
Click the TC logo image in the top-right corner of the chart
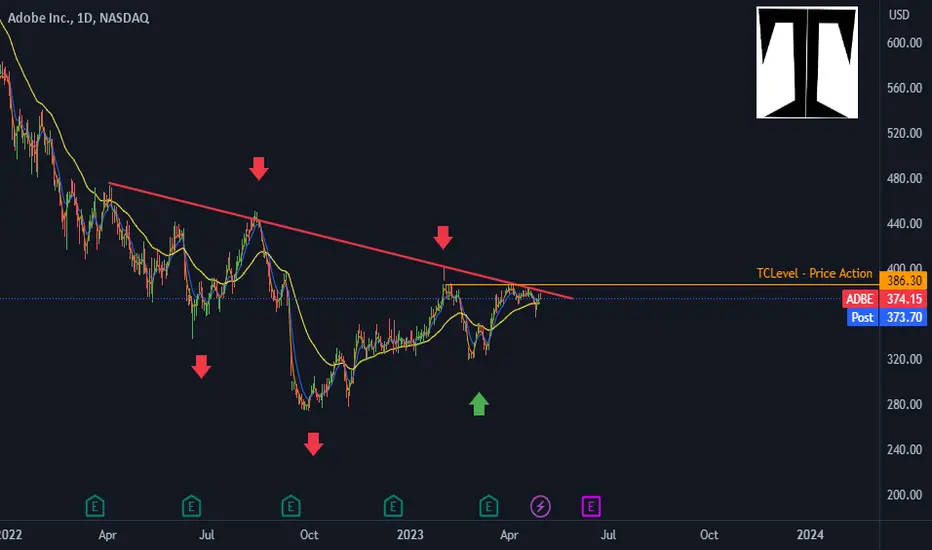[x=807, y=62]
